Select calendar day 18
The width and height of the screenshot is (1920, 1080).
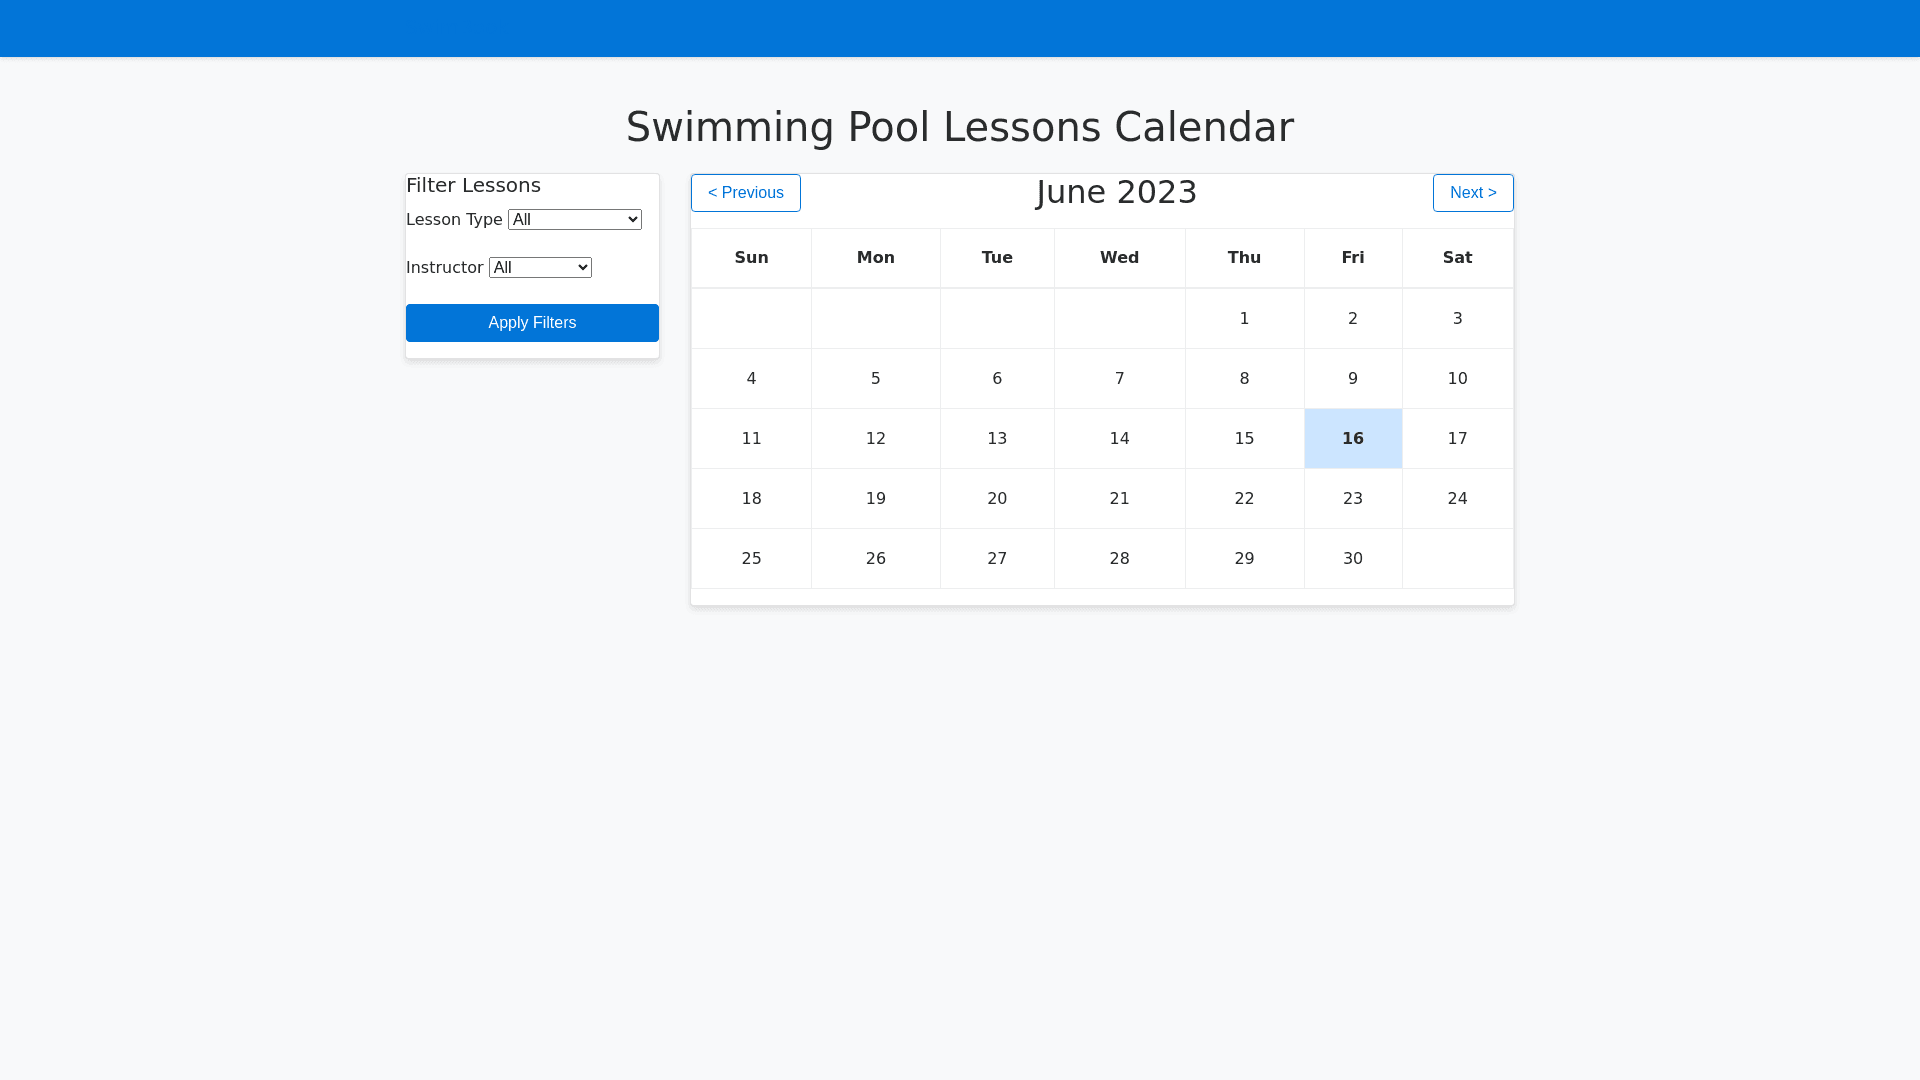tap(751, 499)
